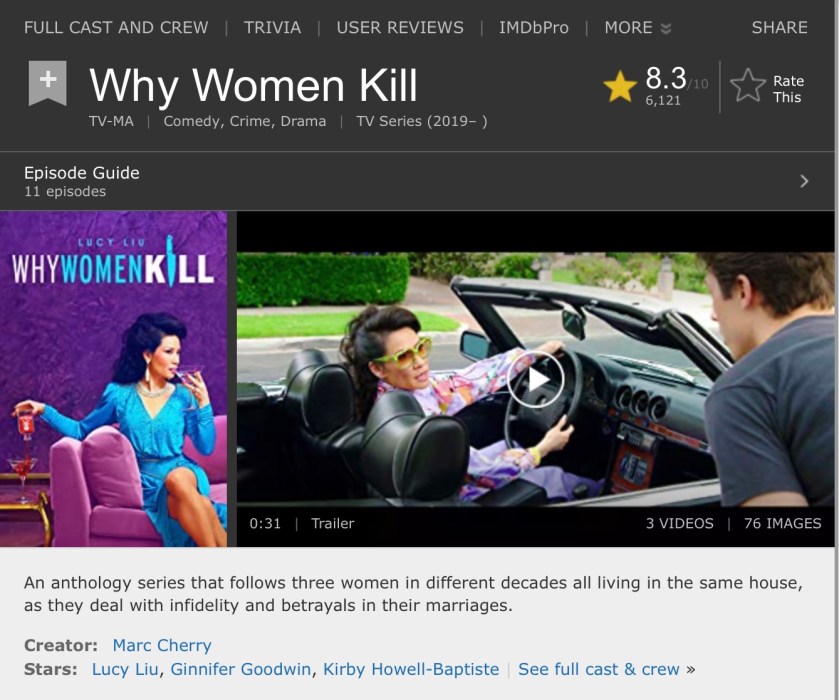Image resolution: width=839 pixels, height=700 pixels.
Task: Open Lucy Liu's profile link
Action: [125, 669]
